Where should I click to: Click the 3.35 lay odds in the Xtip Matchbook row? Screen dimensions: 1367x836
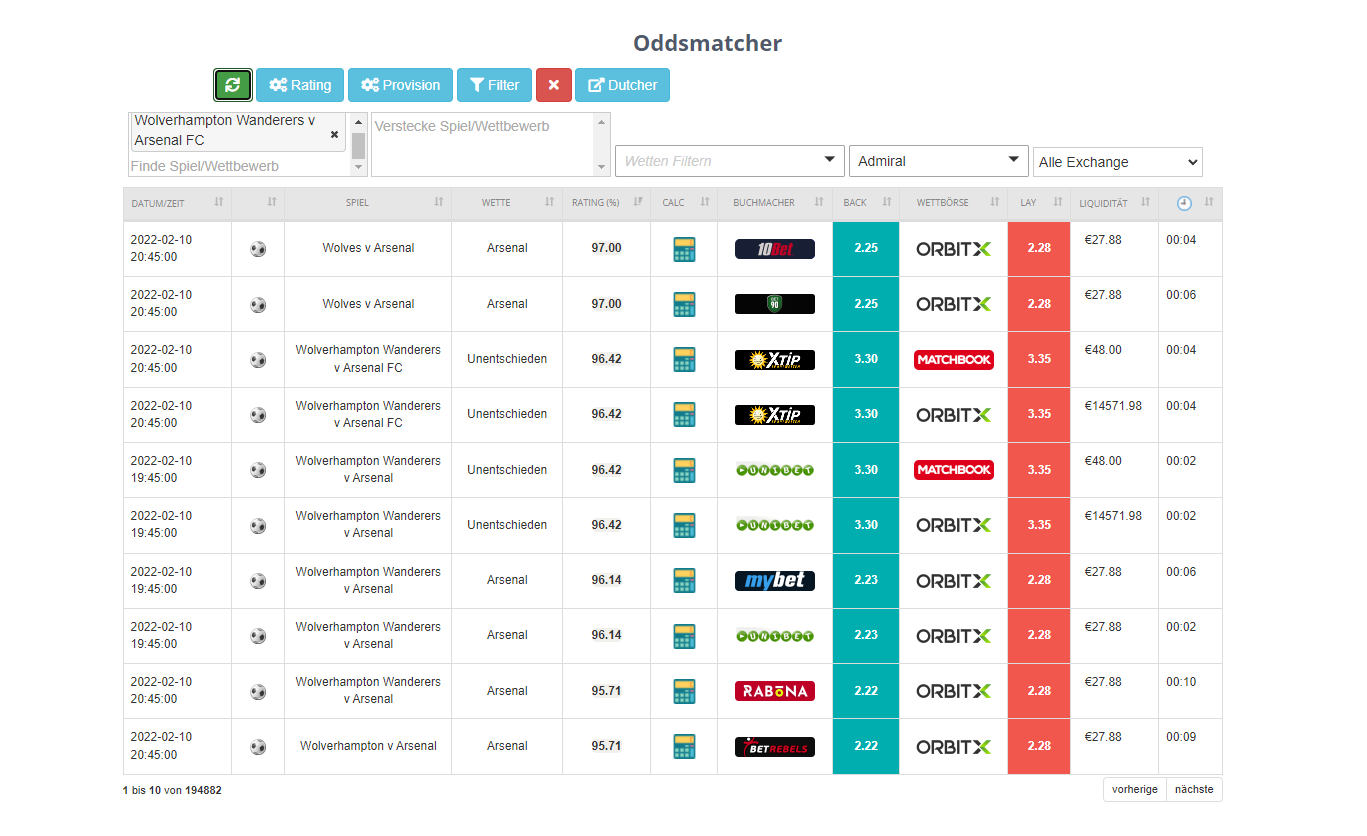tap(1039, 359)
